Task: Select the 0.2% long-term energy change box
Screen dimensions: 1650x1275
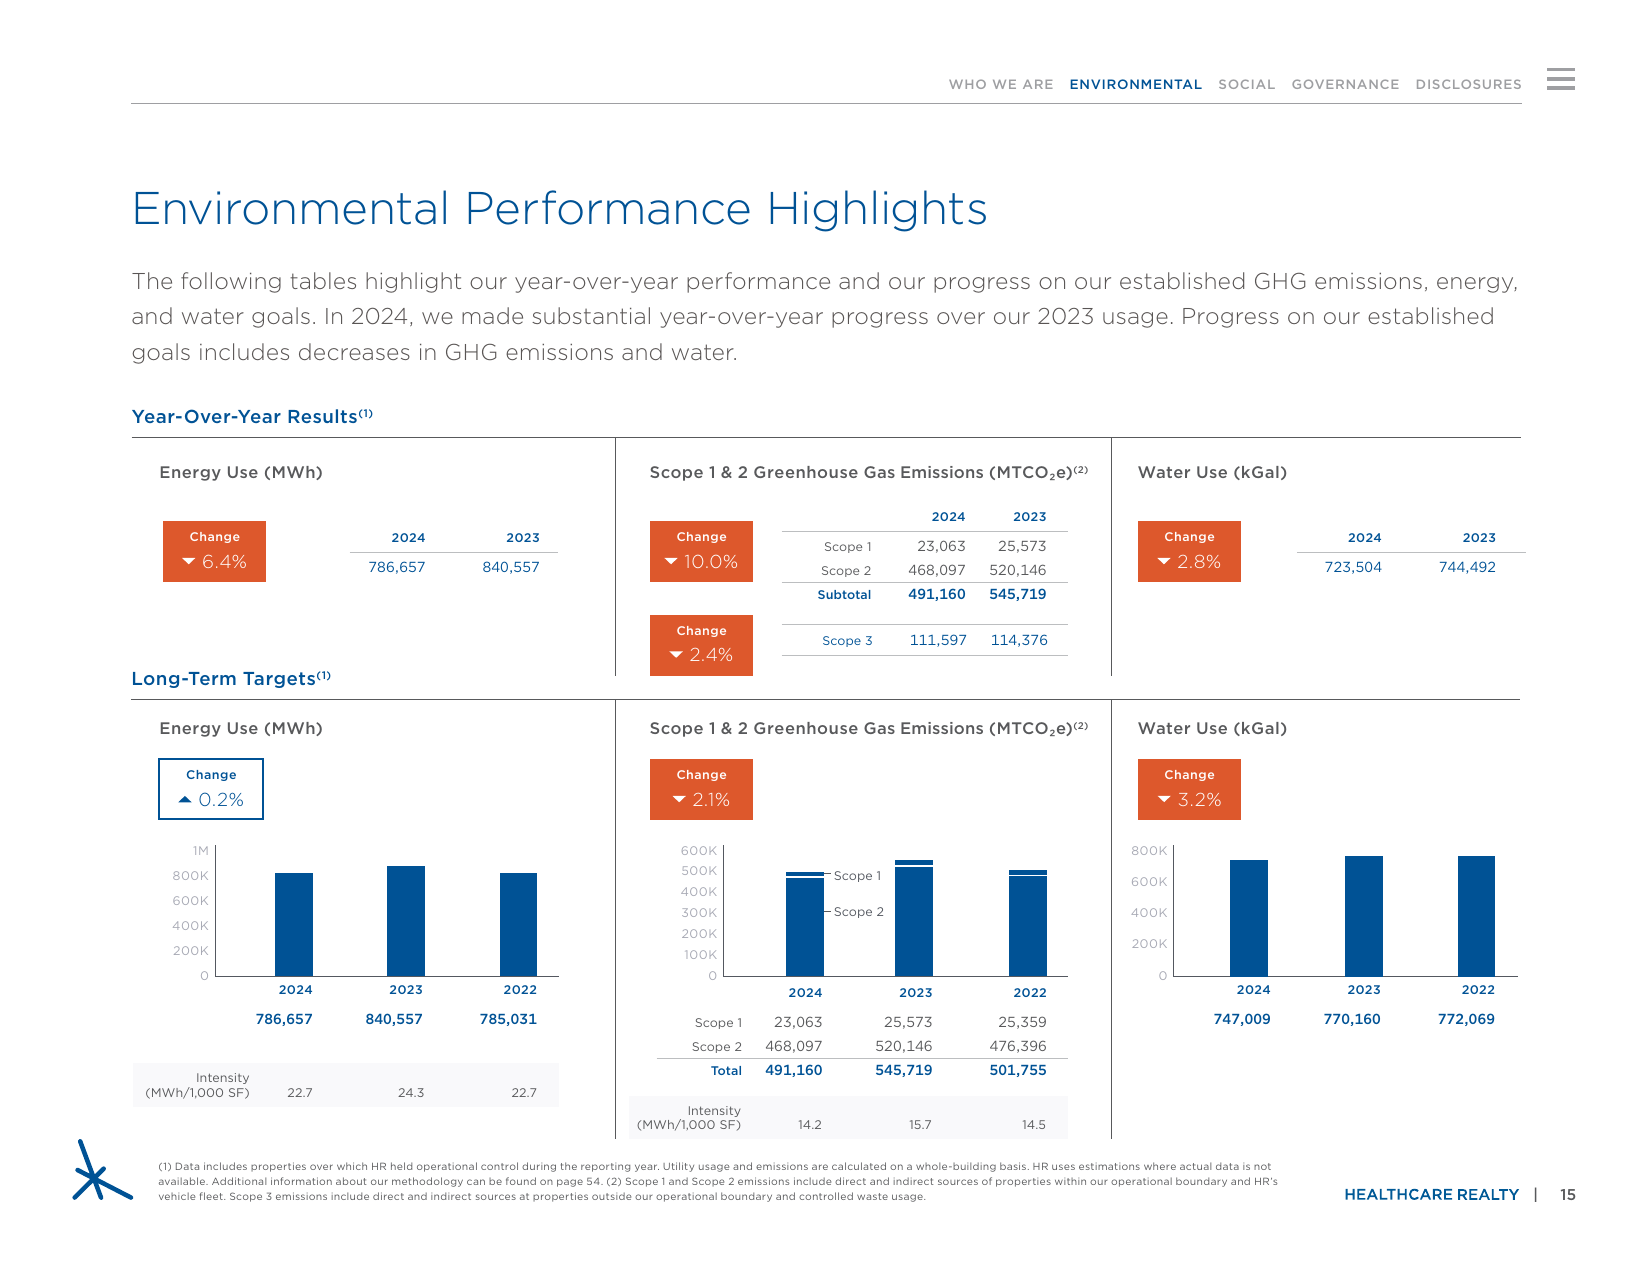Action: tap(211, 789)
